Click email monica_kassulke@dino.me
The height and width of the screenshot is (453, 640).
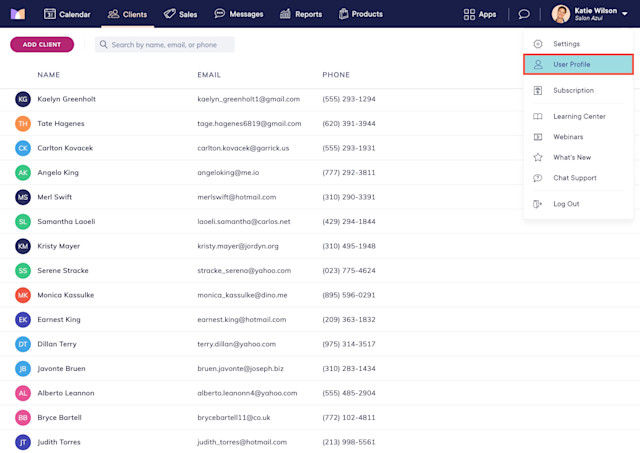click(x=242, y=295)
